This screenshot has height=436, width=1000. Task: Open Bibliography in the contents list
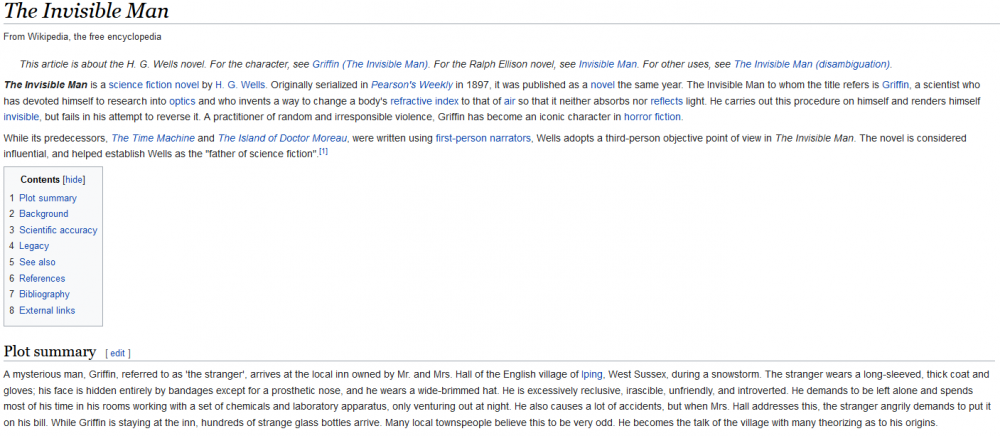44,294
